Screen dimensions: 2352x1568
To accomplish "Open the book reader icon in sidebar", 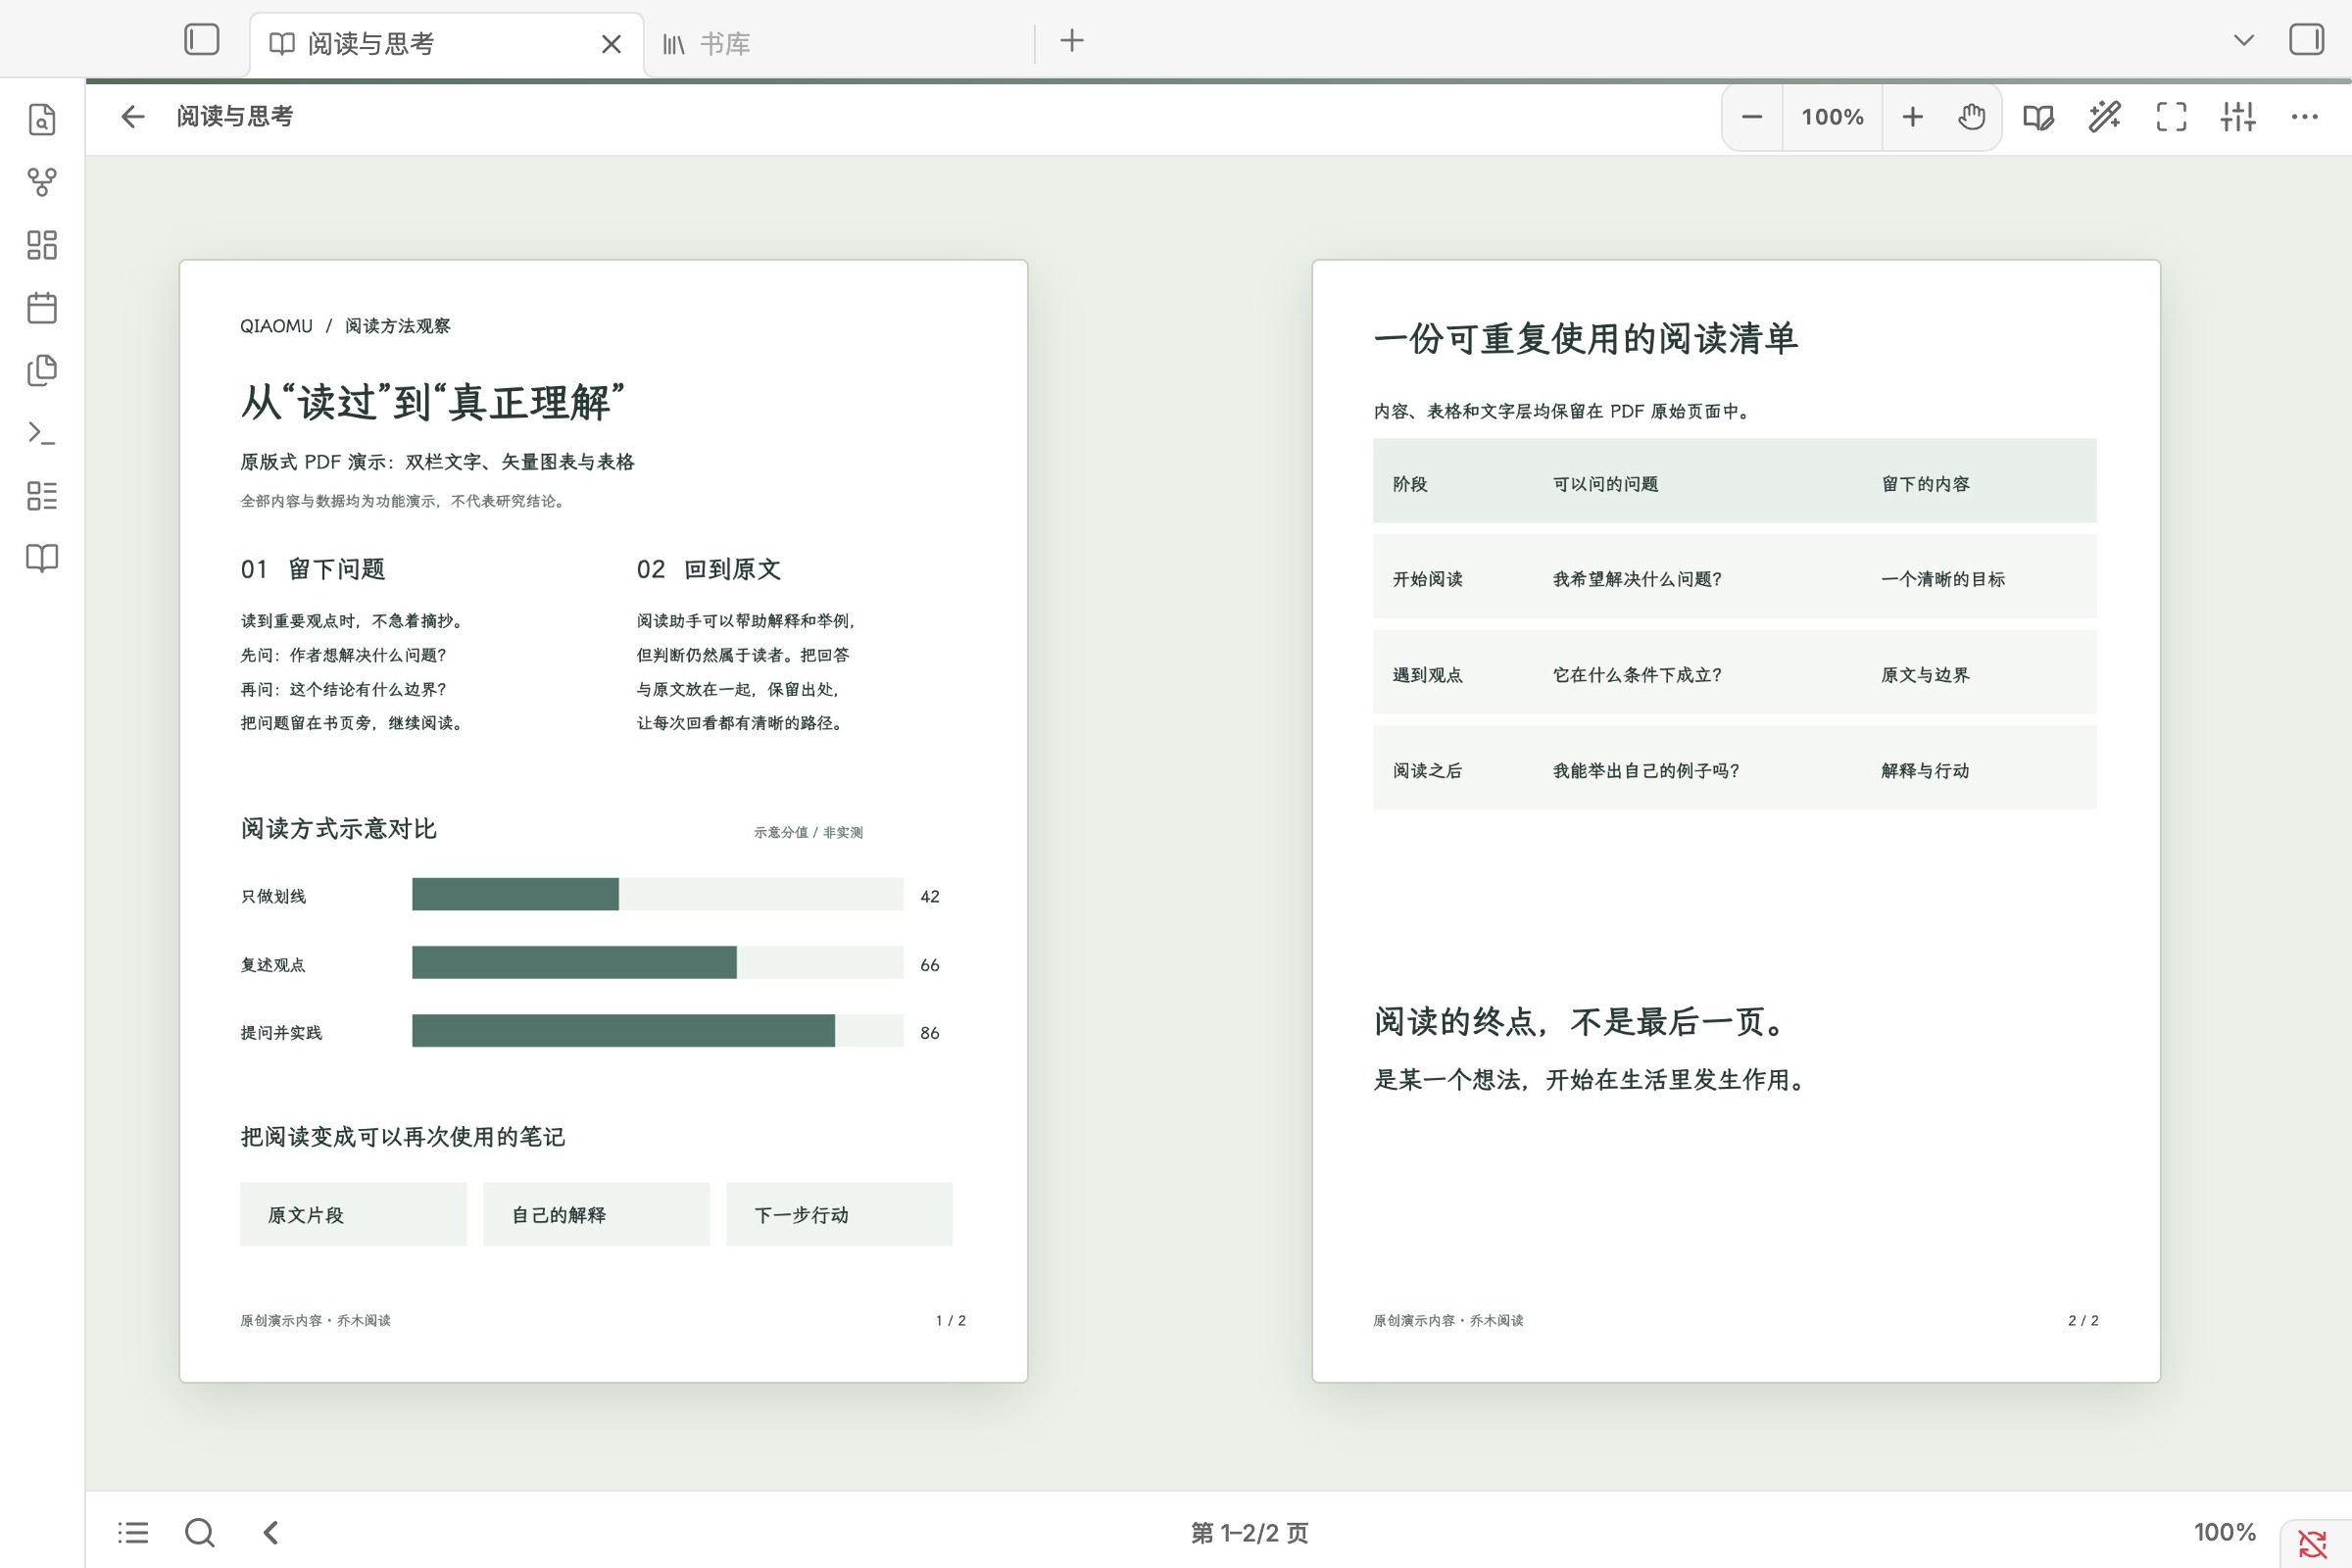I will tap(42, 558).
